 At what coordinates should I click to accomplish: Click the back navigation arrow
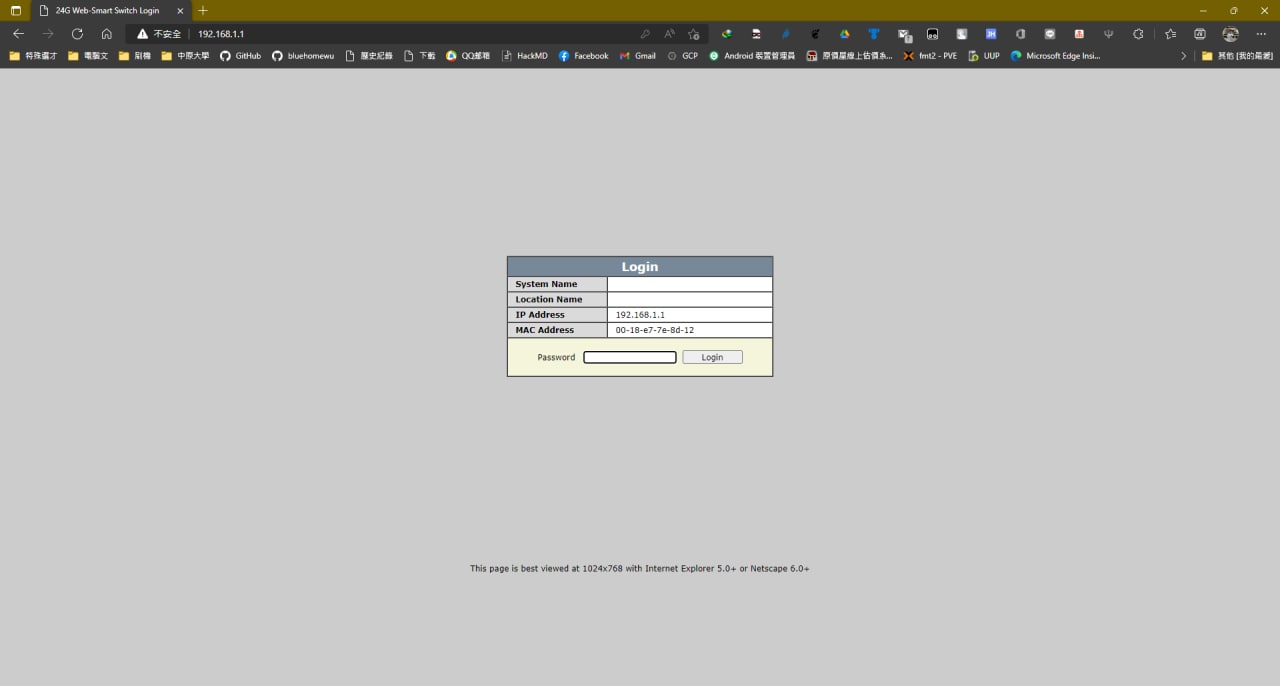(18, 33)
